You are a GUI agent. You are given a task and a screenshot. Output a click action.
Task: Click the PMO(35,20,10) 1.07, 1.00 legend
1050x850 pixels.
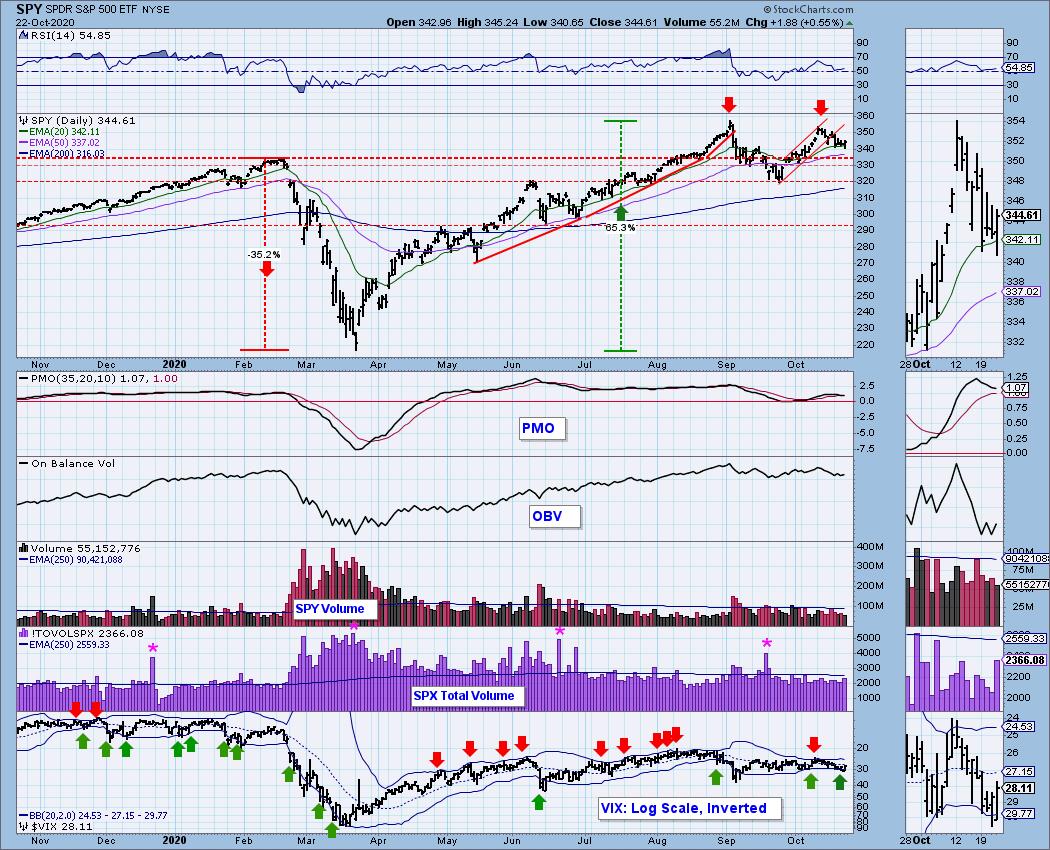[98, 378]
